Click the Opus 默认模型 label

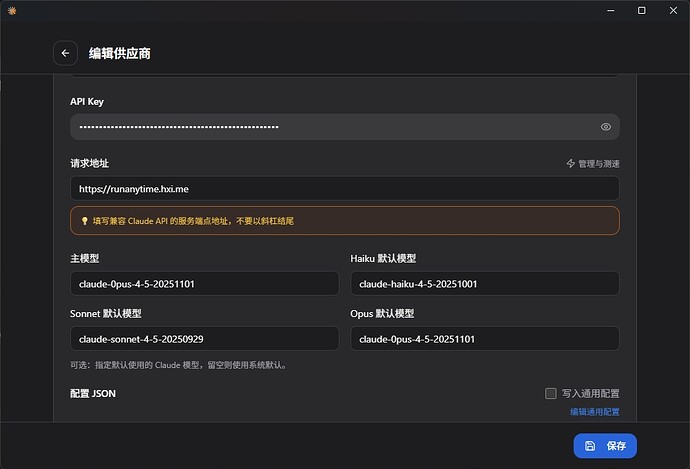(382, 314)
